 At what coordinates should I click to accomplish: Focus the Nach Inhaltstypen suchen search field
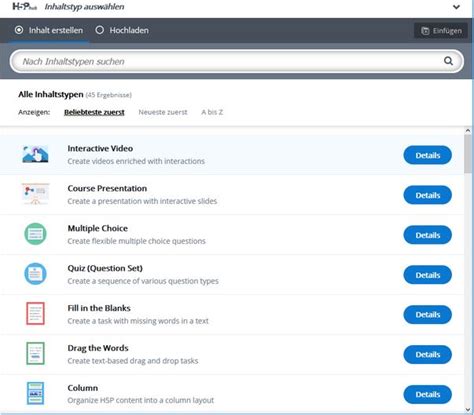click(237, 61)
